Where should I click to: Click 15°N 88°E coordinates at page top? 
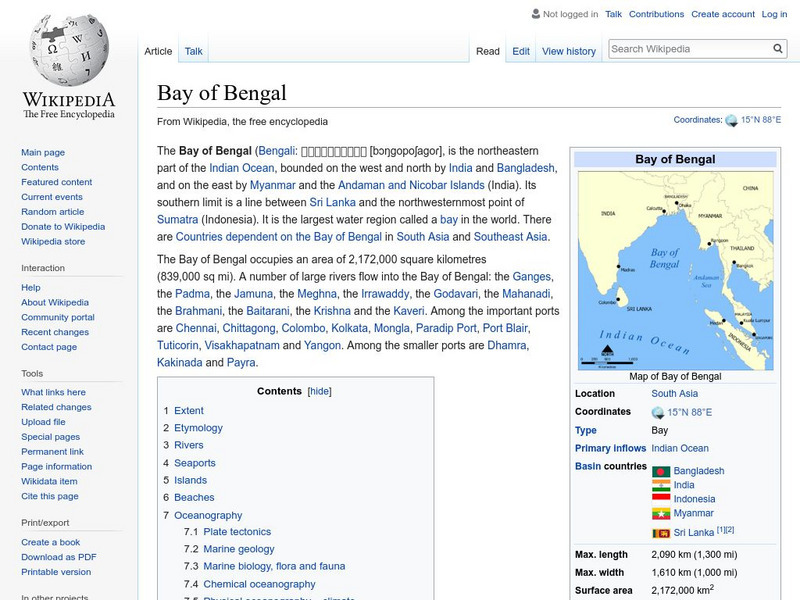coord(761,120)
